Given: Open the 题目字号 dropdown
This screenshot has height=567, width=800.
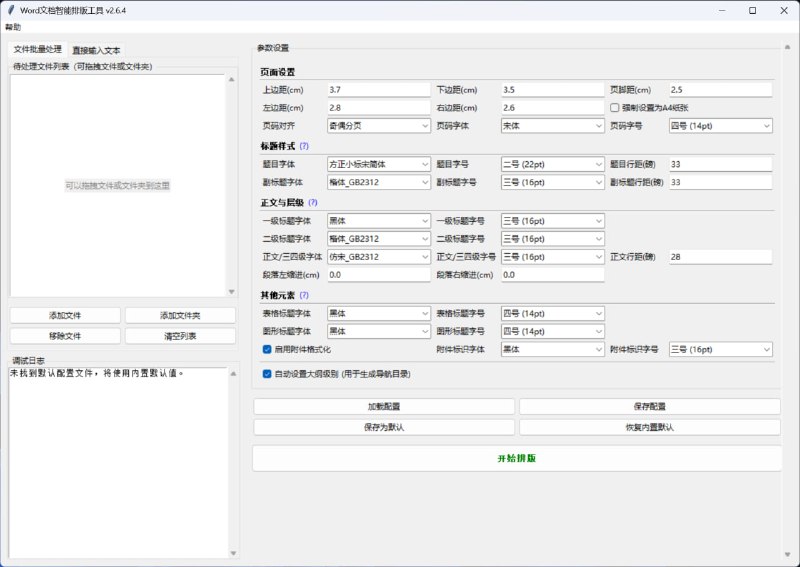Looking at the screenshot, I should pos(553,164).
